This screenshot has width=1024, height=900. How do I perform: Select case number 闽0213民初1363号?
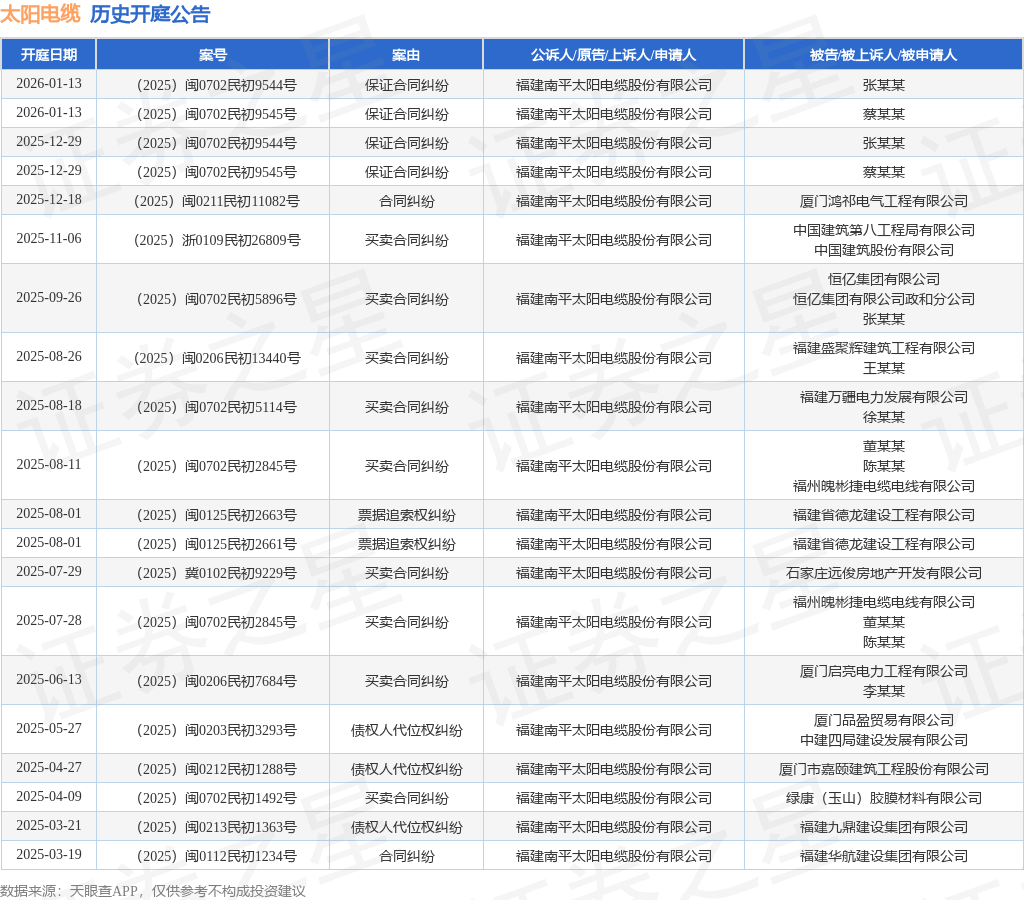pos(217,828)
